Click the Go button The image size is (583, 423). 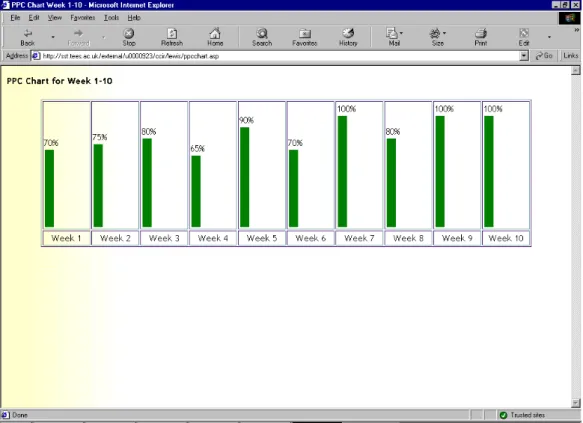coord(544,56)
